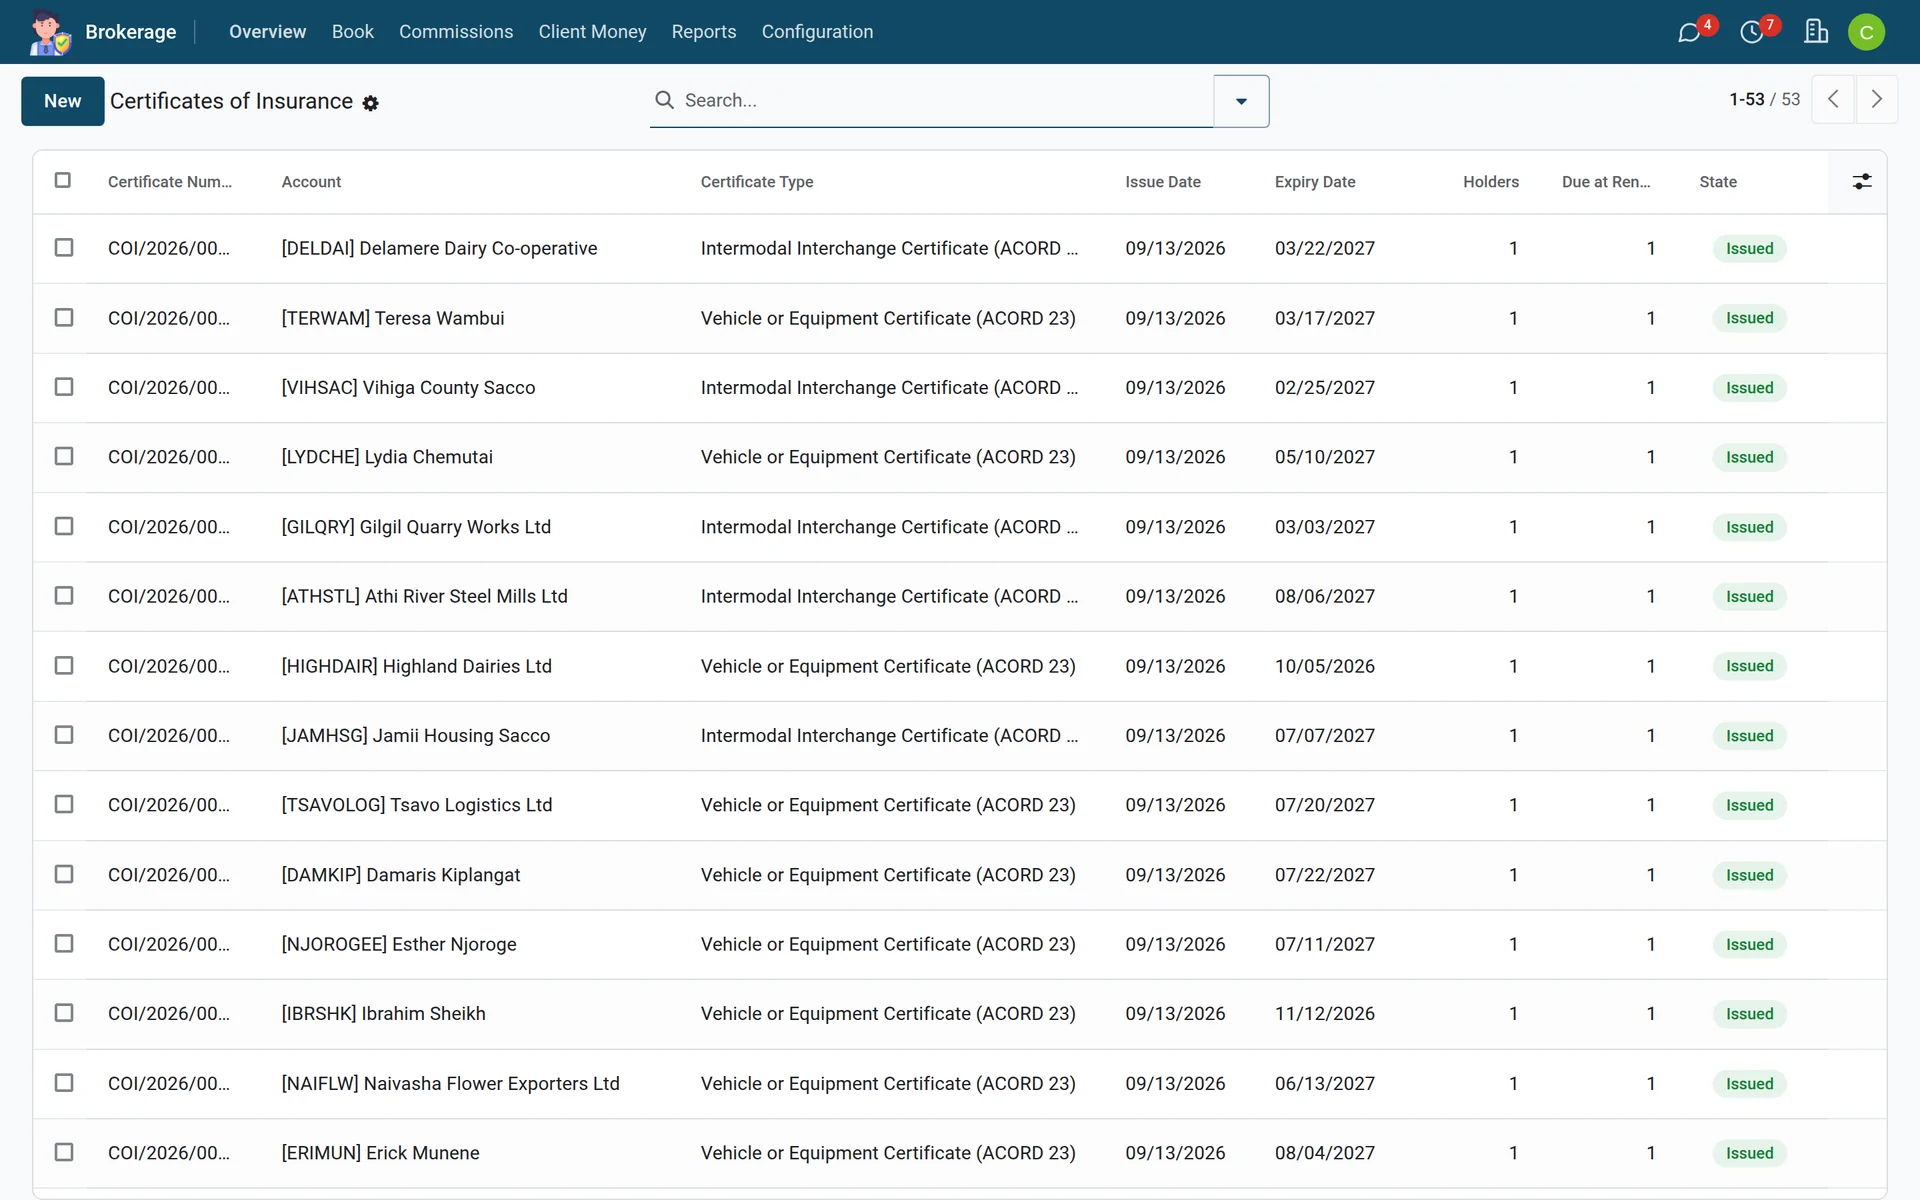Open the Configuration menu
The height and width of the screenshot is (1200, 1920).
[x=817, y=32]
